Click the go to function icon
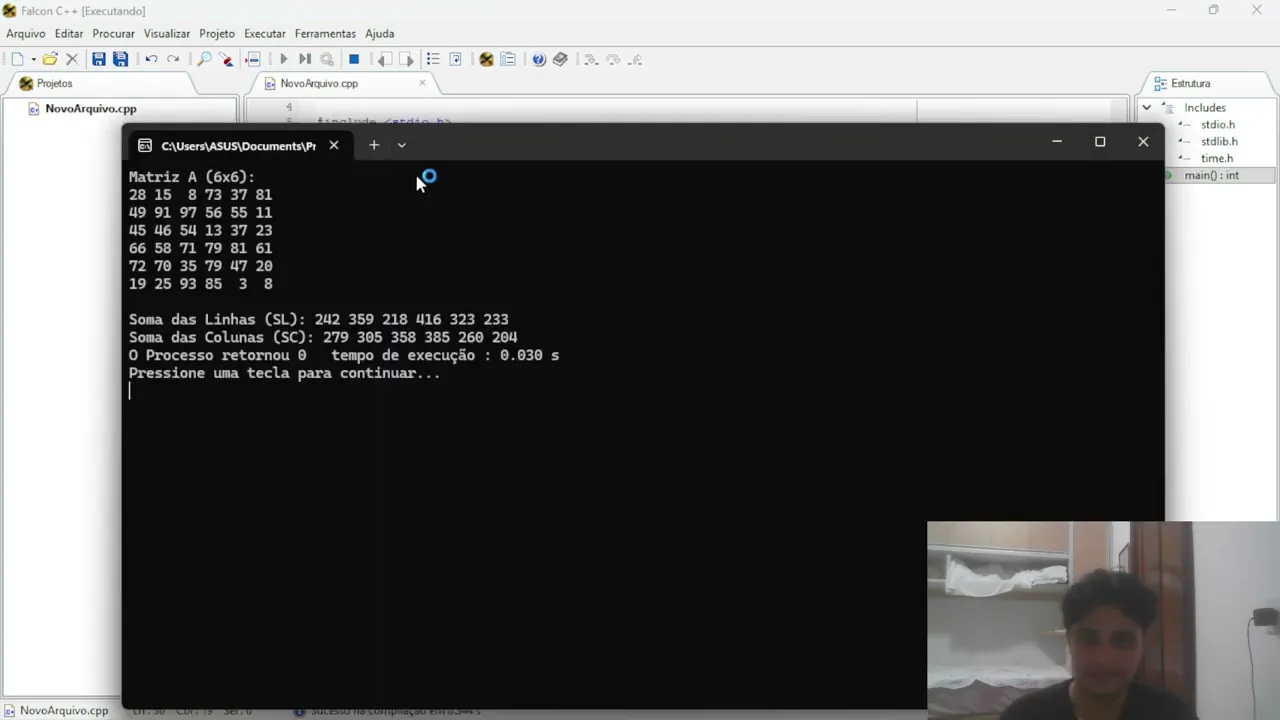Screen dimensions: 1280x720 (455, 59)
